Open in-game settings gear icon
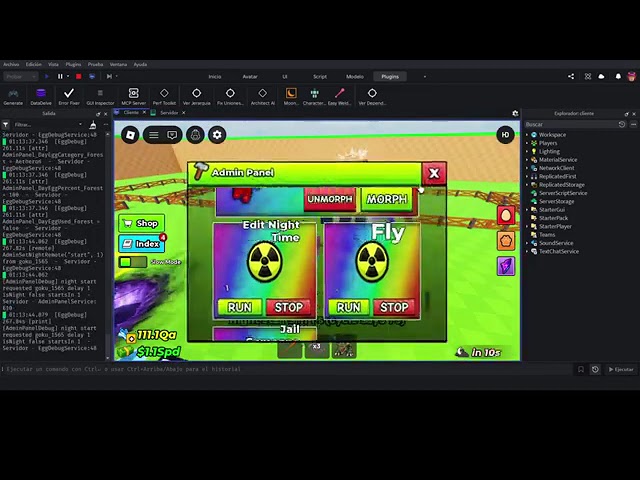640x480 pixels. [x=217, y=135]
